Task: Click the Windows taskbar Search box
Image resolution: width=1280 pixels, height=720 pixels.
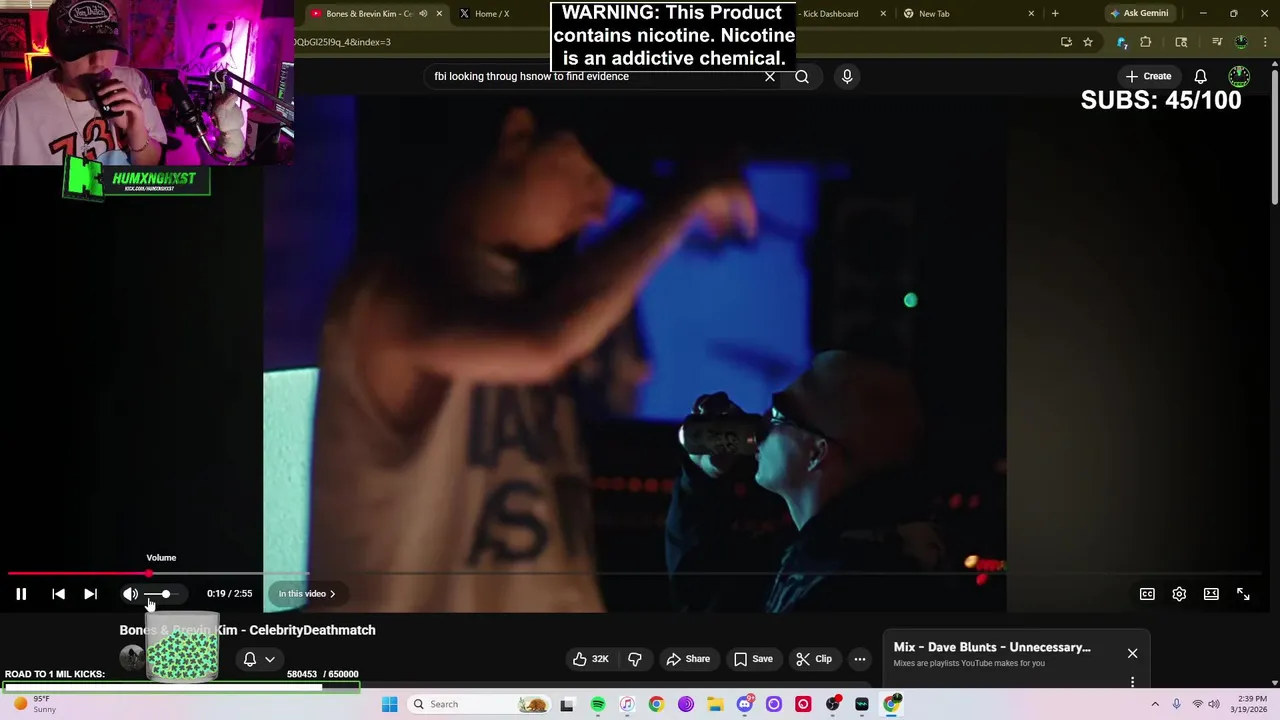Action: (480, 704)
